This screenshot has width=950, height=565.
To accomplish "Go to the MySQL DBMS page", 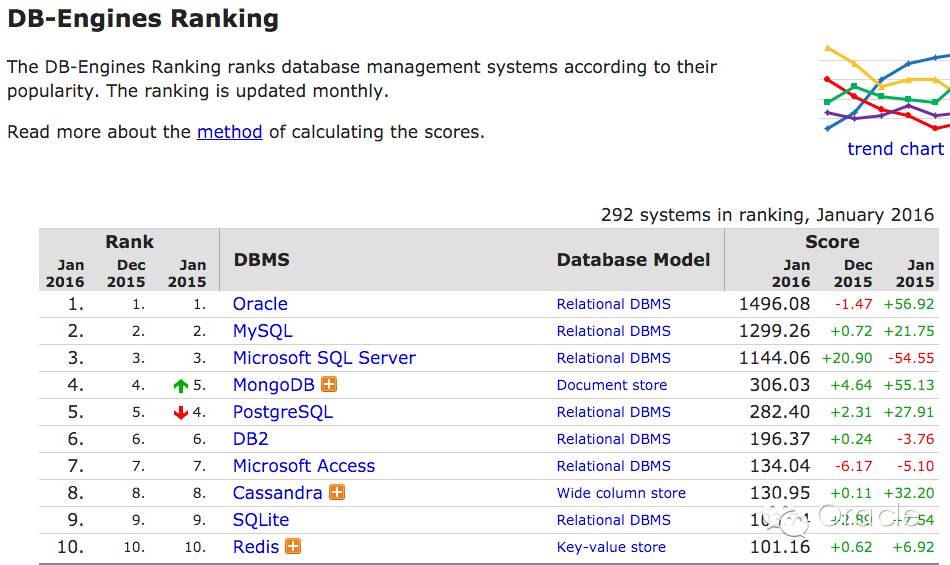I will [x=263, y=331].
